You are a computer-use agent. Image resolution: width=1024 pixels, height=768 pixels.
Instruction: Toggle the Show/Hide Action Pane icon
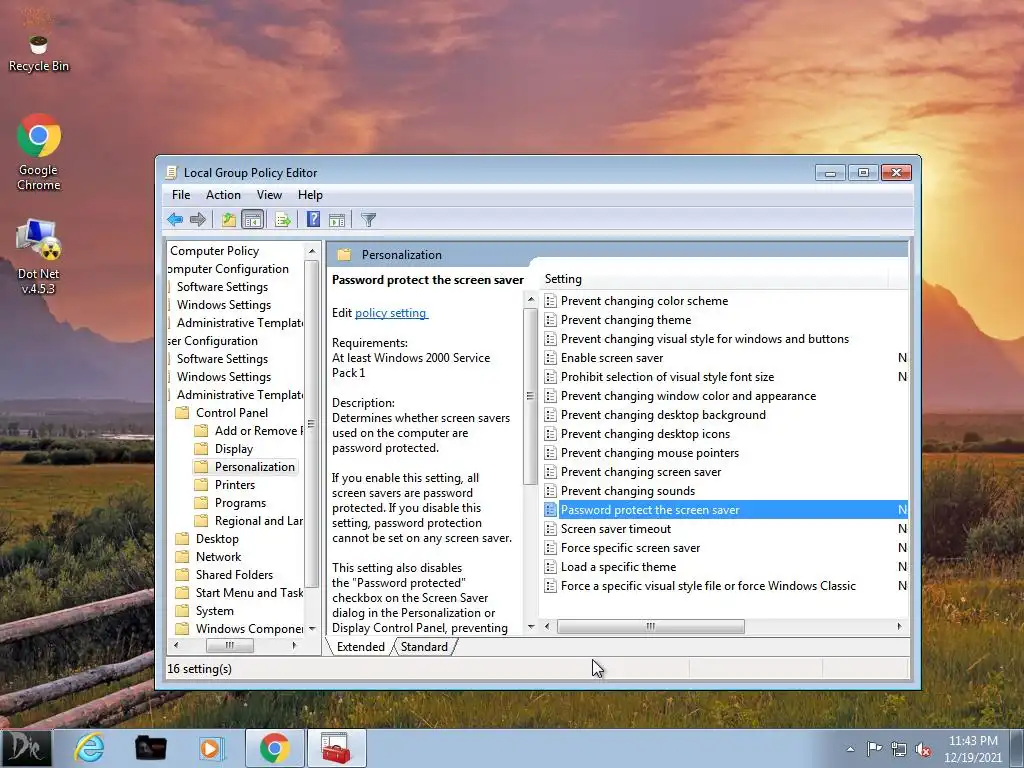(x=337, y=219)
